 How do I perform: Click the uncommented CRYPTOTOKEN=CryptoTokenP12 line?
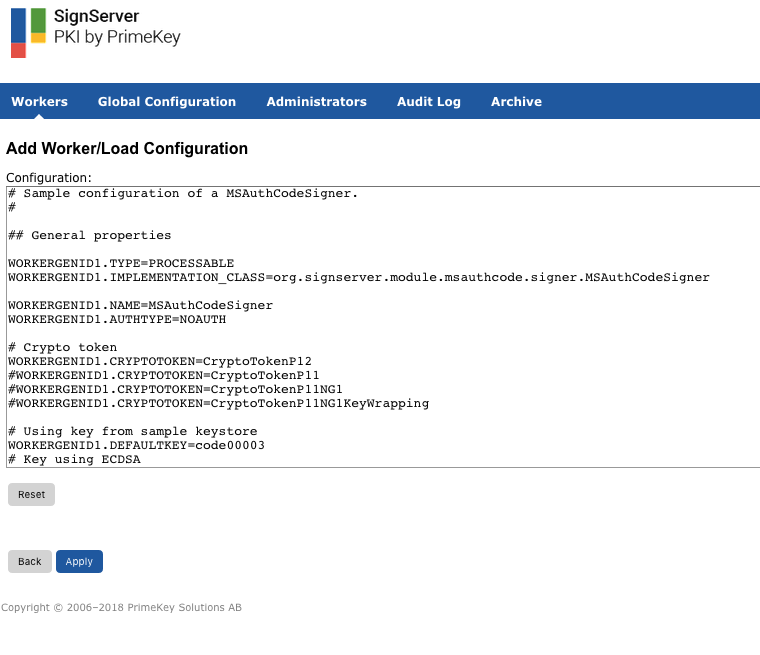(x=160, y=362)
